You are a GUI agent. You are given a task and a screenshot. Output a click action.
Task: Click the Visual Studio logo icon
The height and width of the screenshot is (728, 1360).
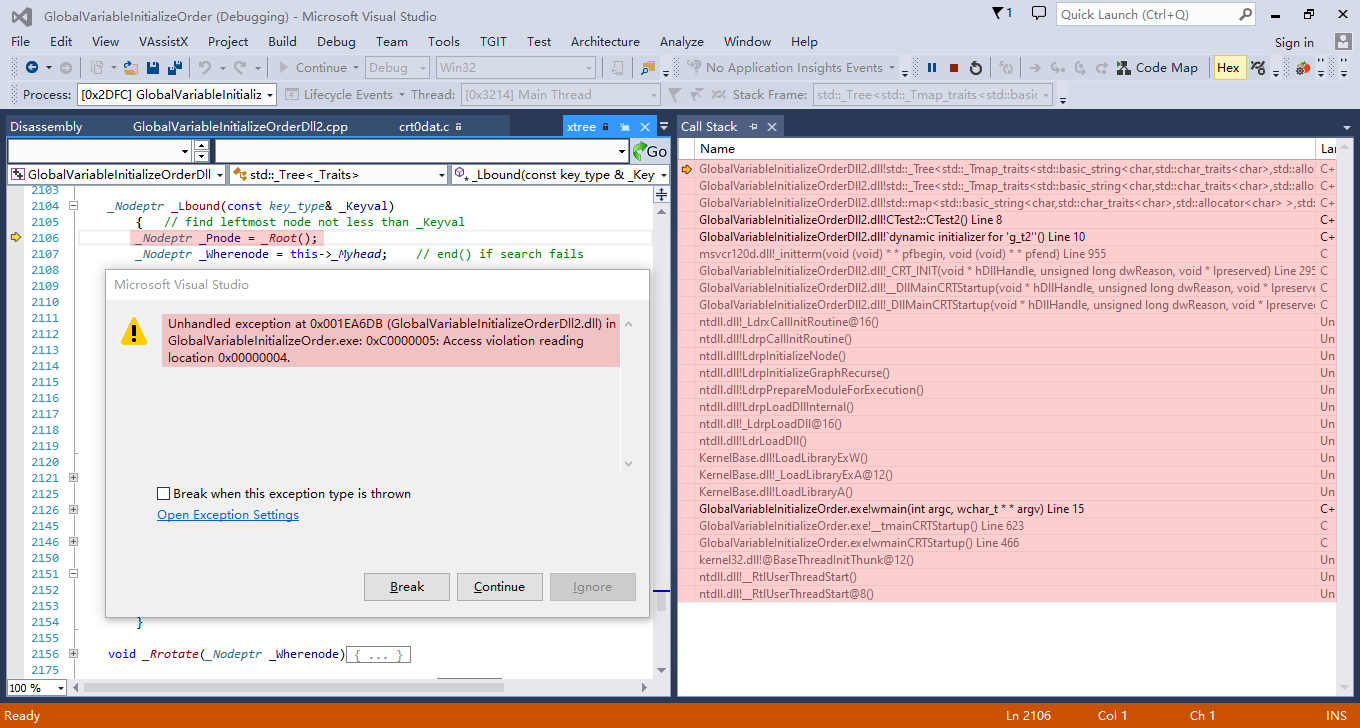(x=22, y=16)
